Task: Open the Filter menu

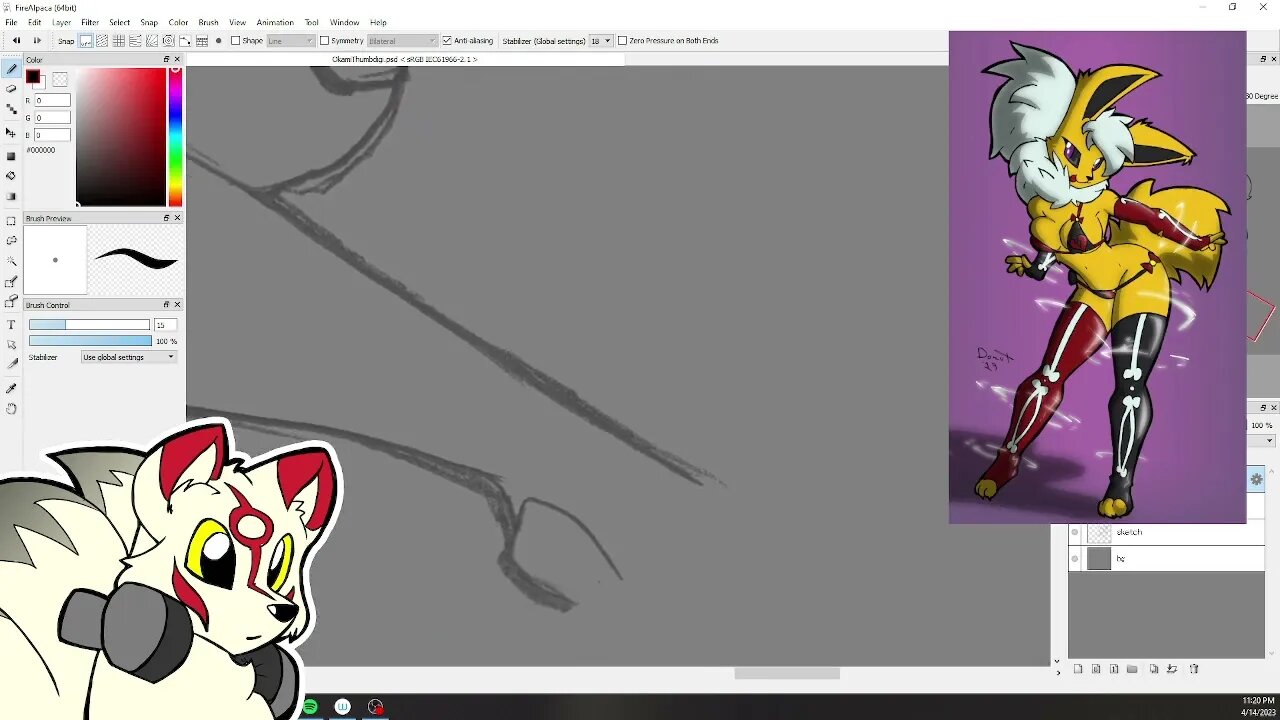Action: (x=90, y=22)
